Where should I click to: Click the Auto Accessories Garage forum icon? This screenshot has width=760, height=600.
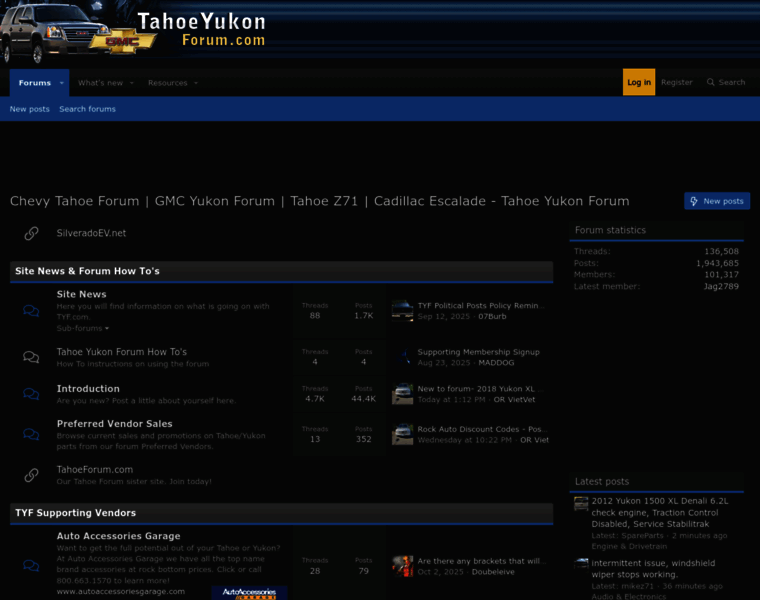pyautogui.click(x=31, y=566)
